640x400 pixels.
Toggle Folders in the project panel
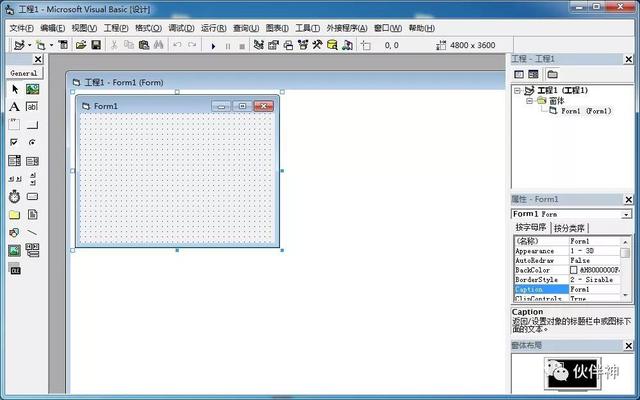point(552,74)
